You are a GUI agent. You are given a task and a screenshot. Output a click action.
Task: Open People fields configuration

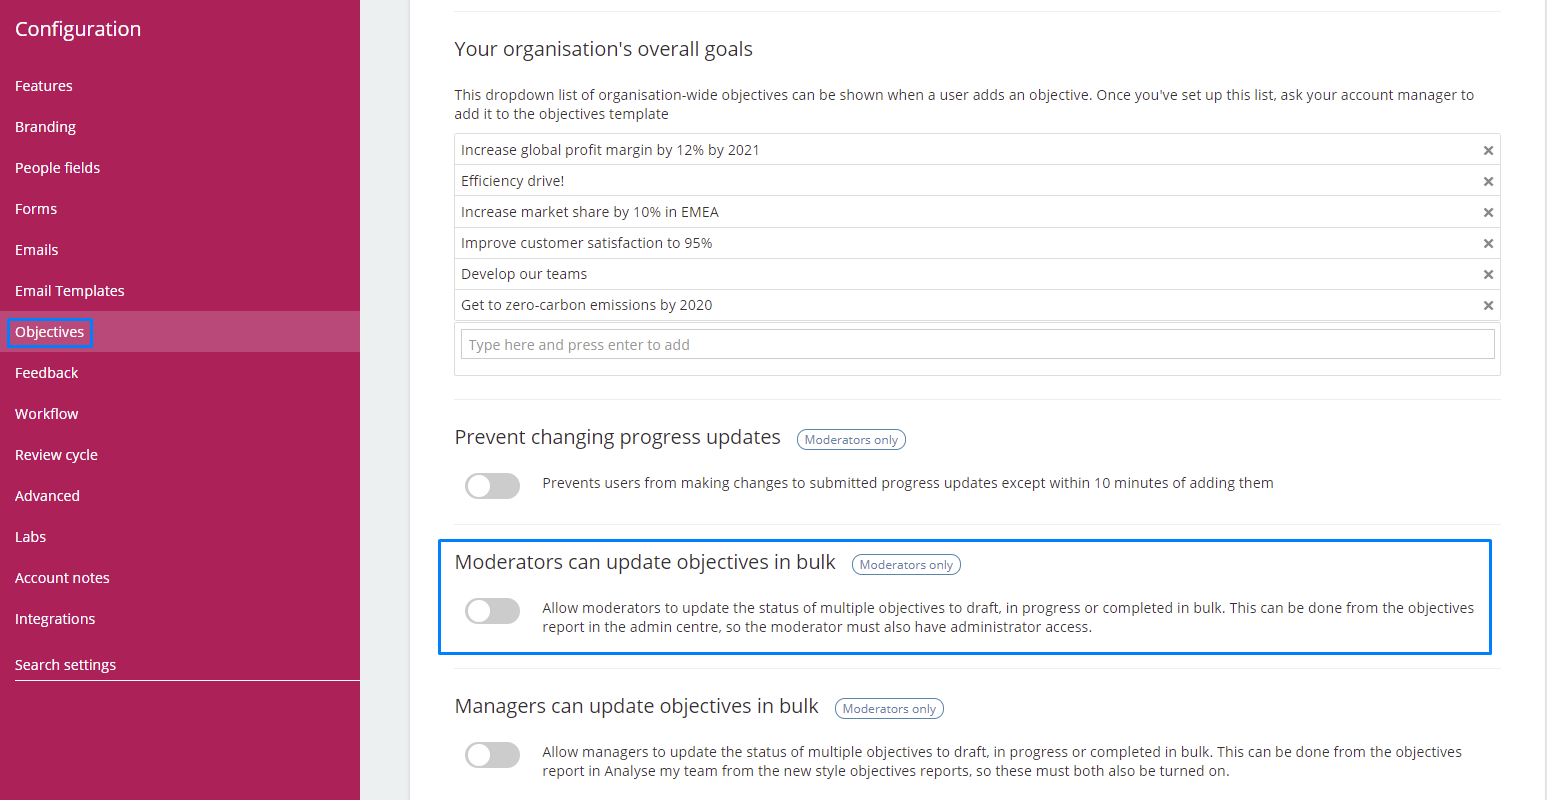[x=57, y=168]
